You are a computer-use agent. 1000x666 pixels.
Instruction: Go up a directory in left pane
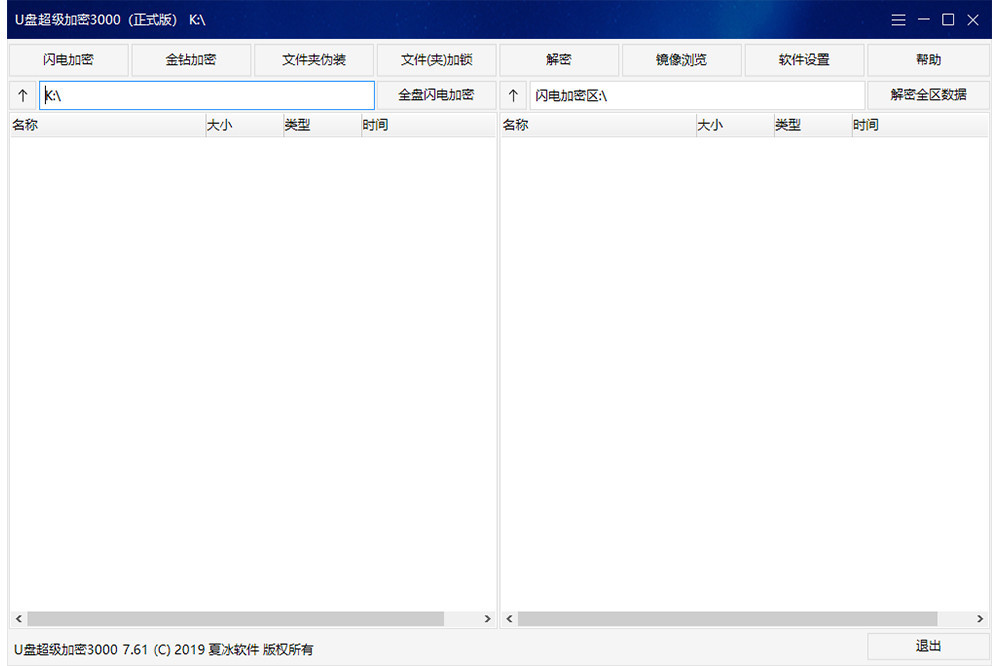(23, 96)
